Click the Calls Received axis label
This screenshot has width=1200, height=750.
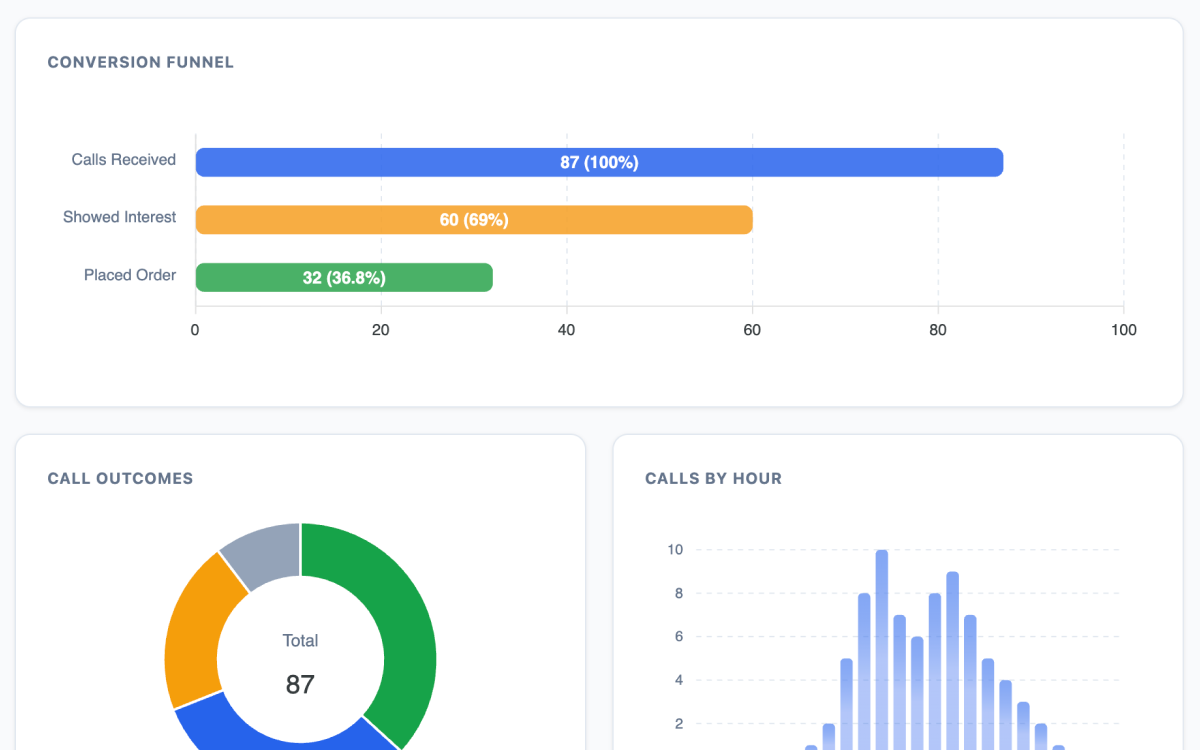[x=123, y=159]
